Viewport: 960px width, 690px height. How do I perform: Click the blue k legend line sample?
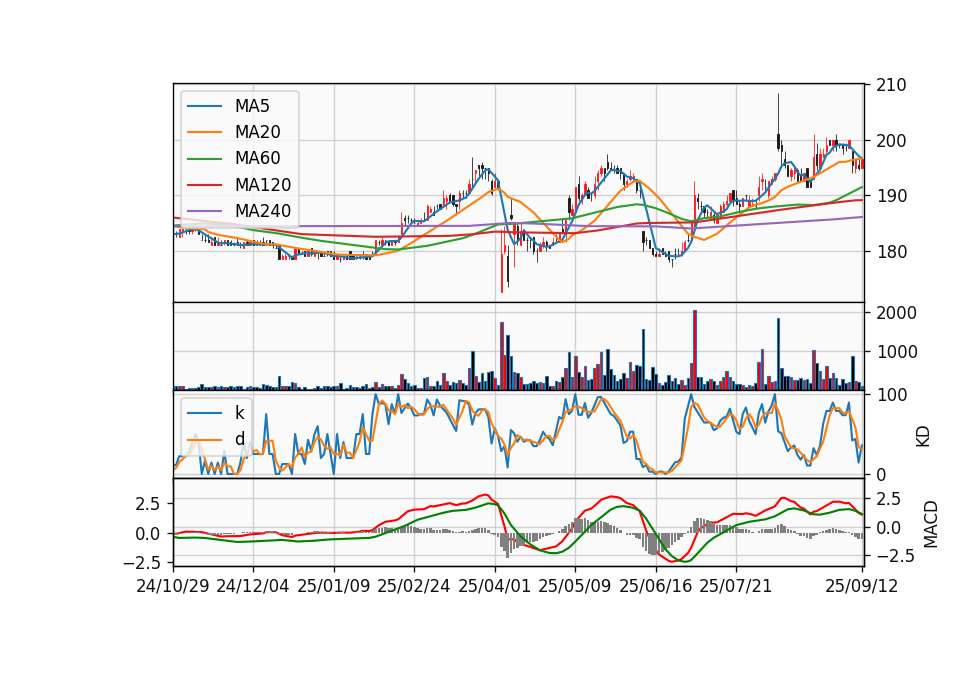[204, 413]
